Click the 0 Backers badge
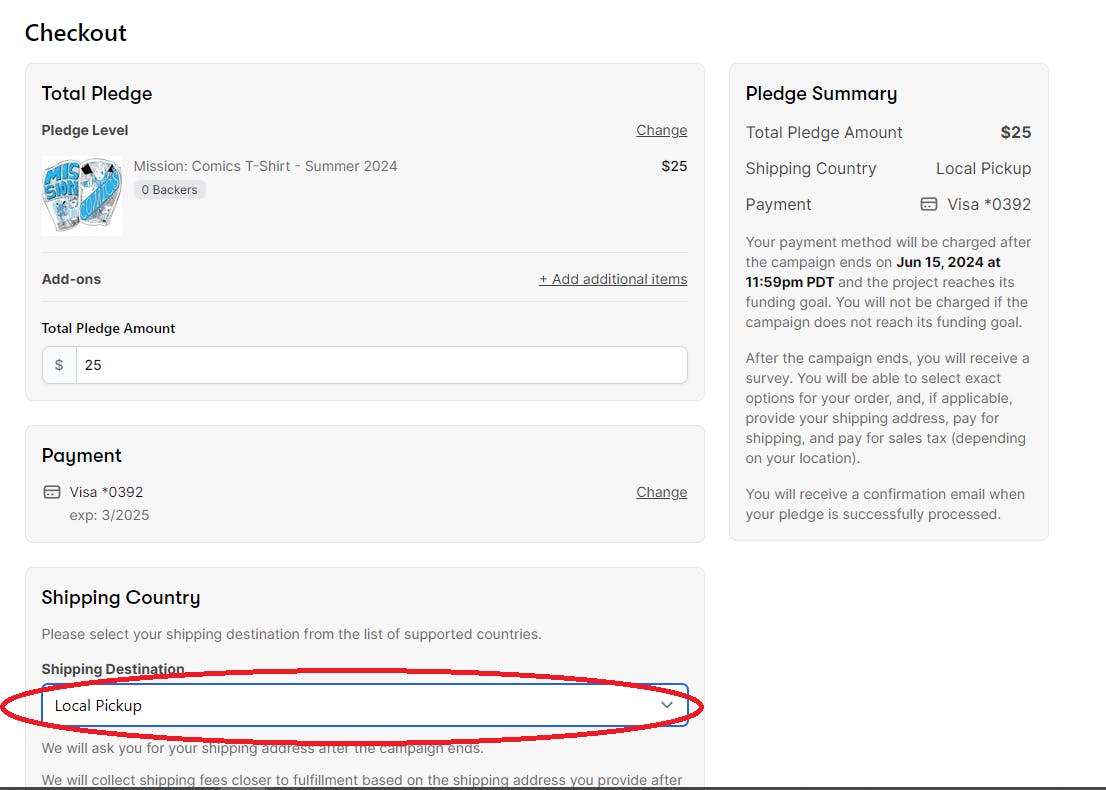1106x790 pixels. coord(169,189)
